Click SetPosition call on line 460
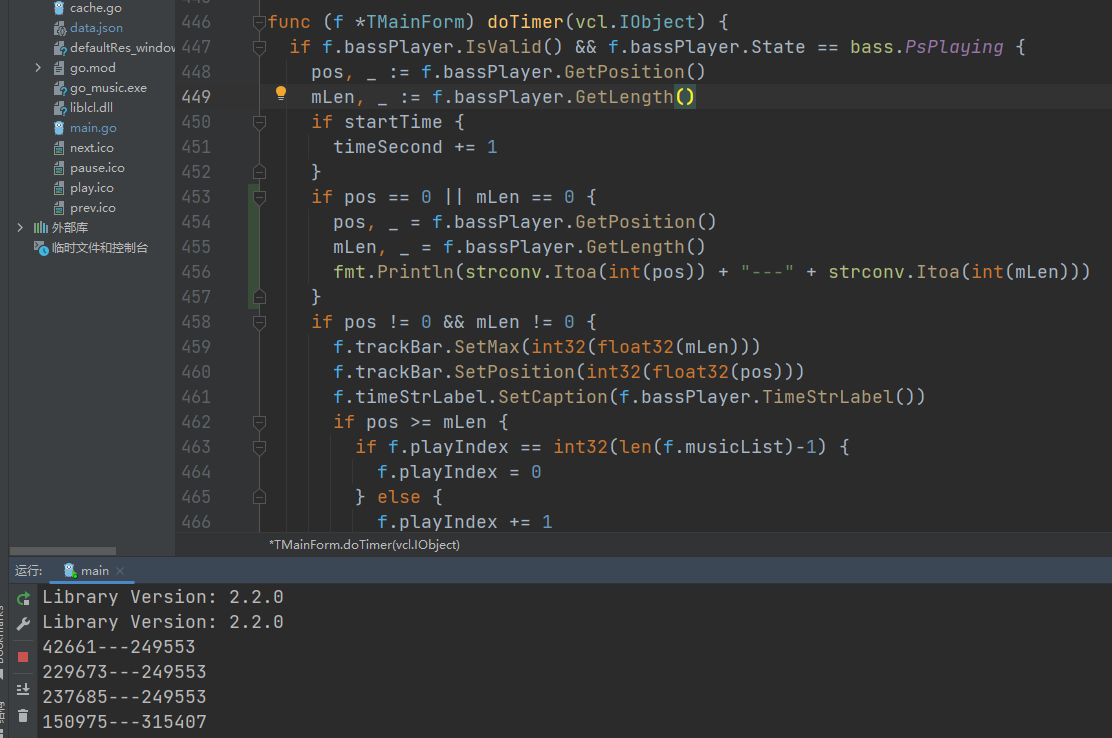The image size is (1112, 738). point(515,371)
